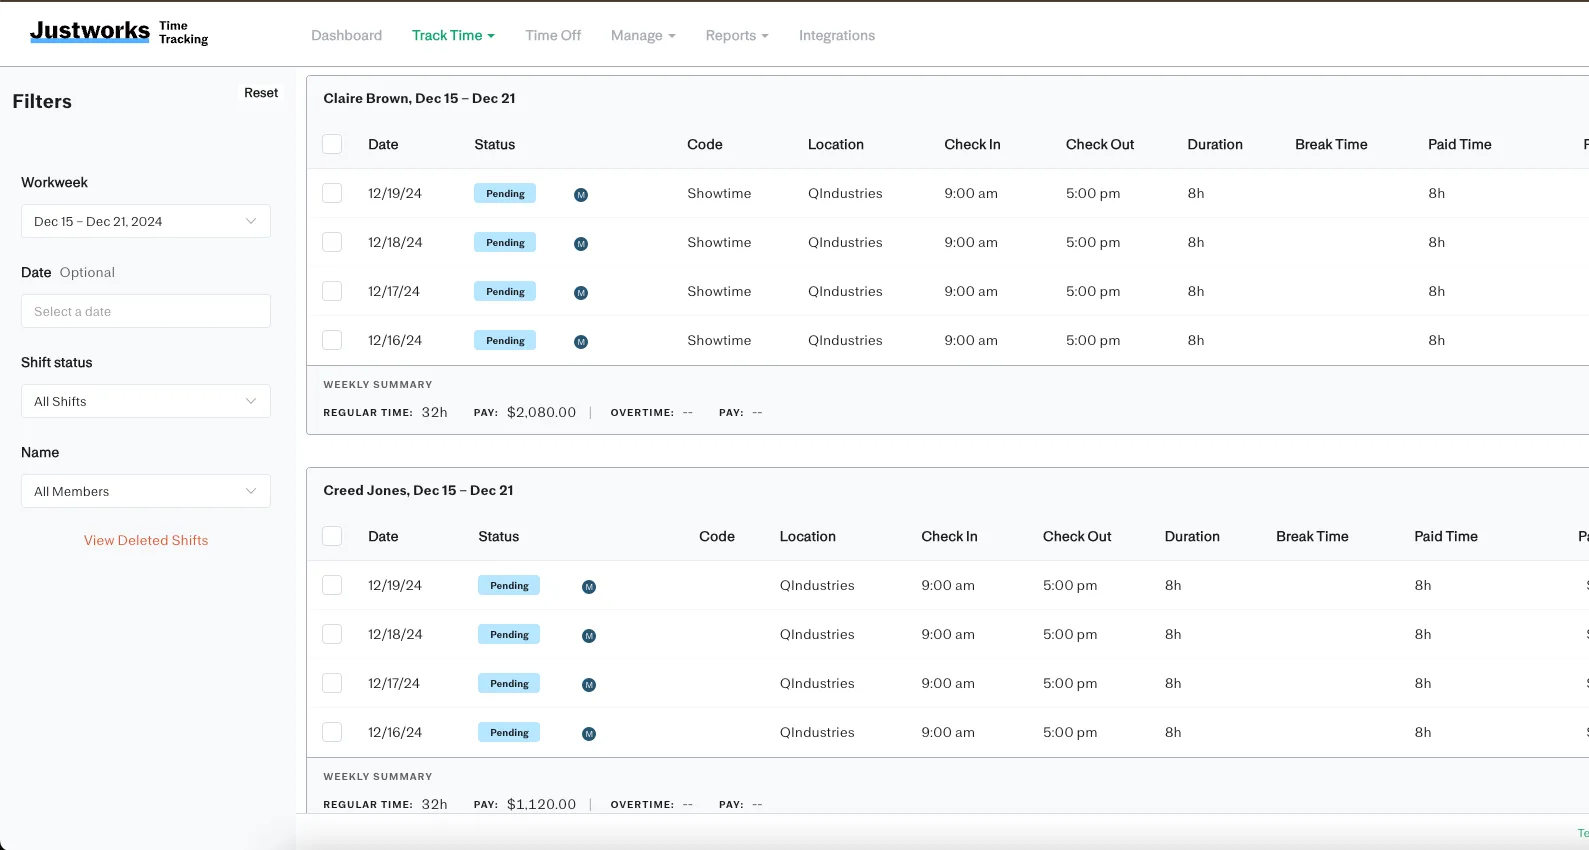Image resolution: width=1589 pixels, height=850 pixels.
Task: Open the Name filter All Members dropdown
Action: coord(146,491)
